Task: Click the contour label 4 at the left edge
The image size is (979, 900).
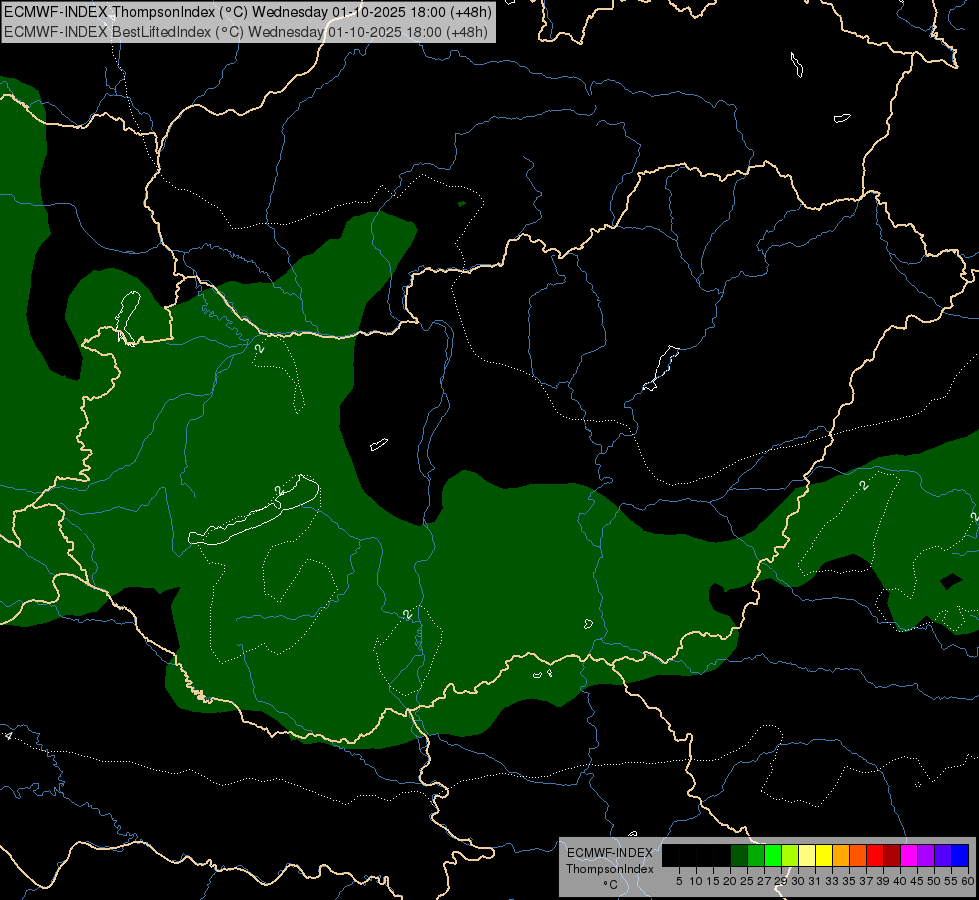Action: [9, 736]
